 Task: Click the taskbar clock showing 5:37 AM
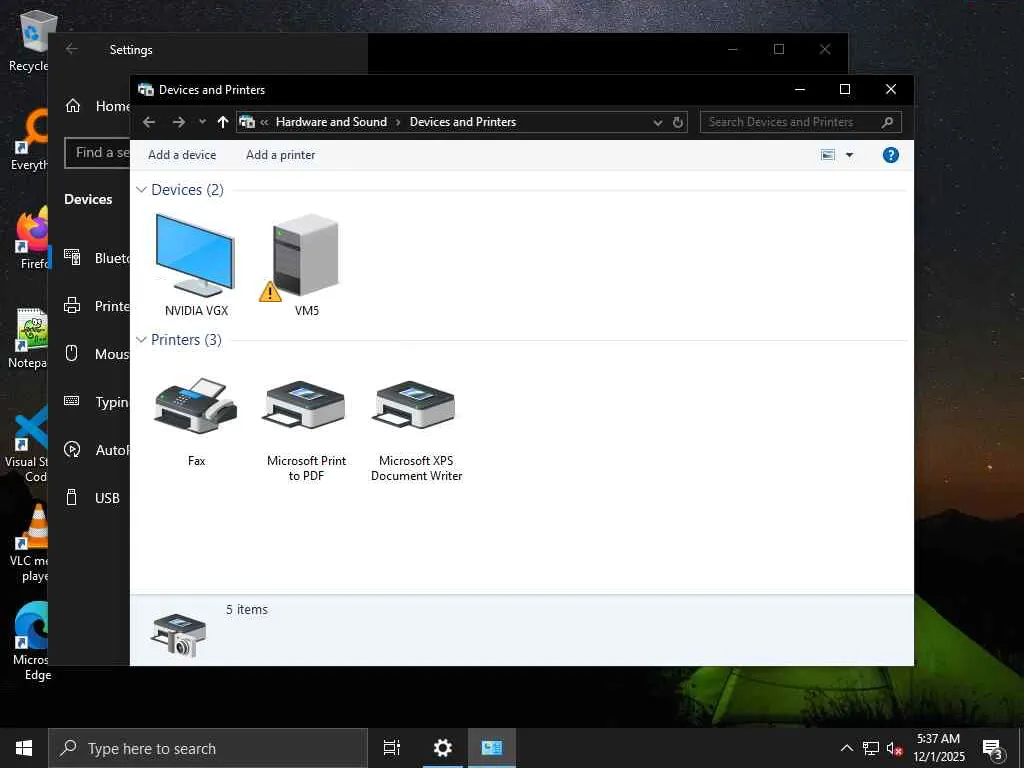pyautogui.click(x=938, y=748)
